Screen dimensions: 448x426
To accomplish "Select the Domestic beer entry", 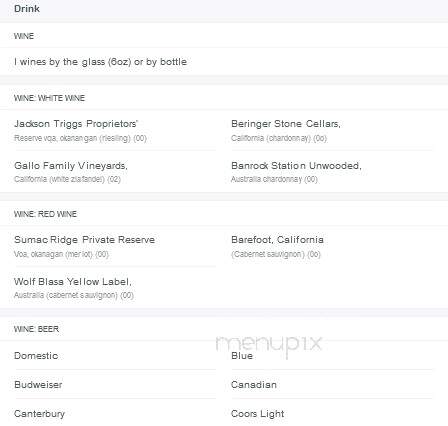I will pyautogui.click(x=36, y=356).
